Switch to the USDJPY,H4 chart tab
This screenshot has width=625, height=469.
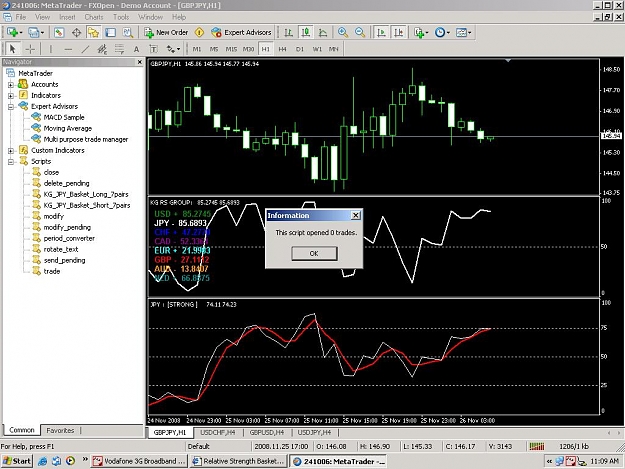(x=314, y=432)
